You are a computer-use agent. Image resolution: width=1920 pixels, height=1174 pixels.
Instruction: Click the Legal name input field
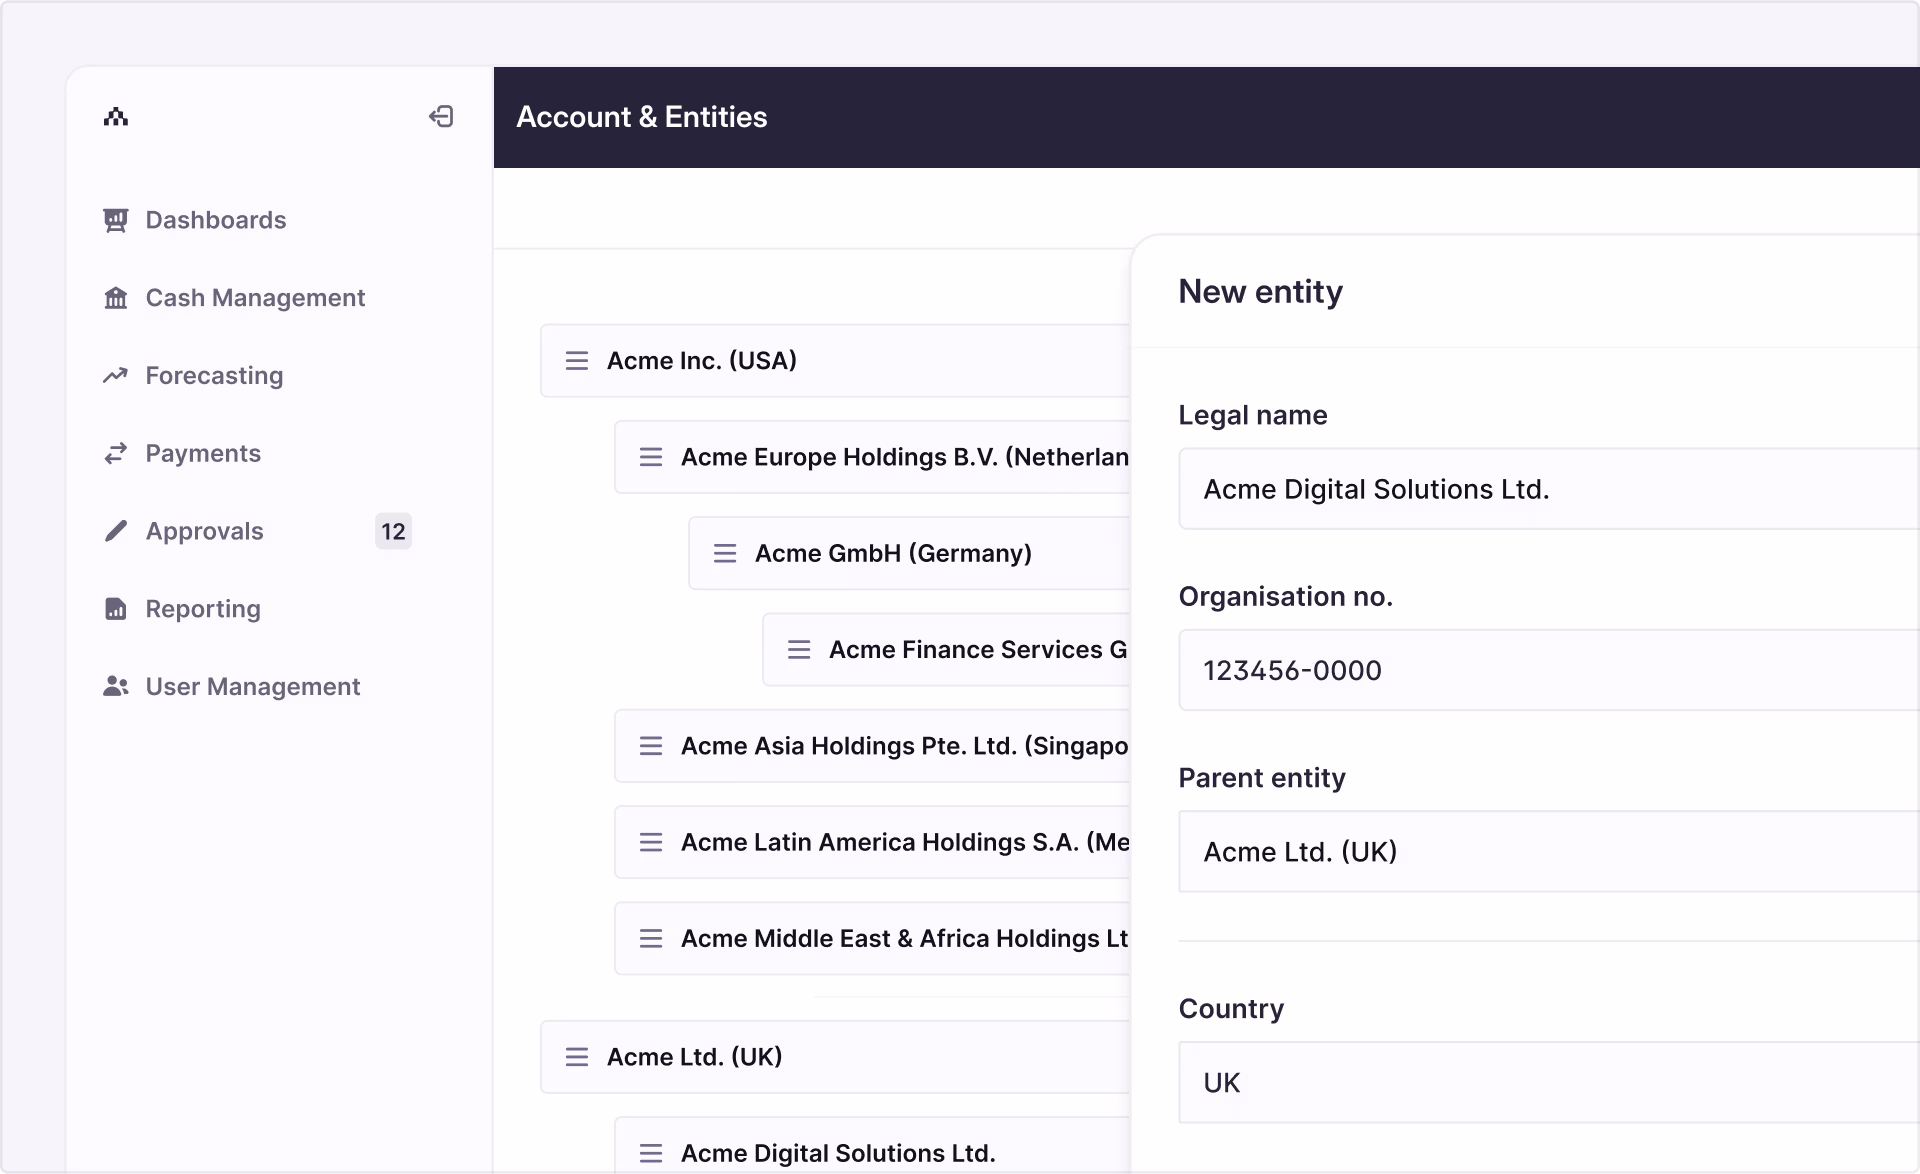coord(1549,489)
